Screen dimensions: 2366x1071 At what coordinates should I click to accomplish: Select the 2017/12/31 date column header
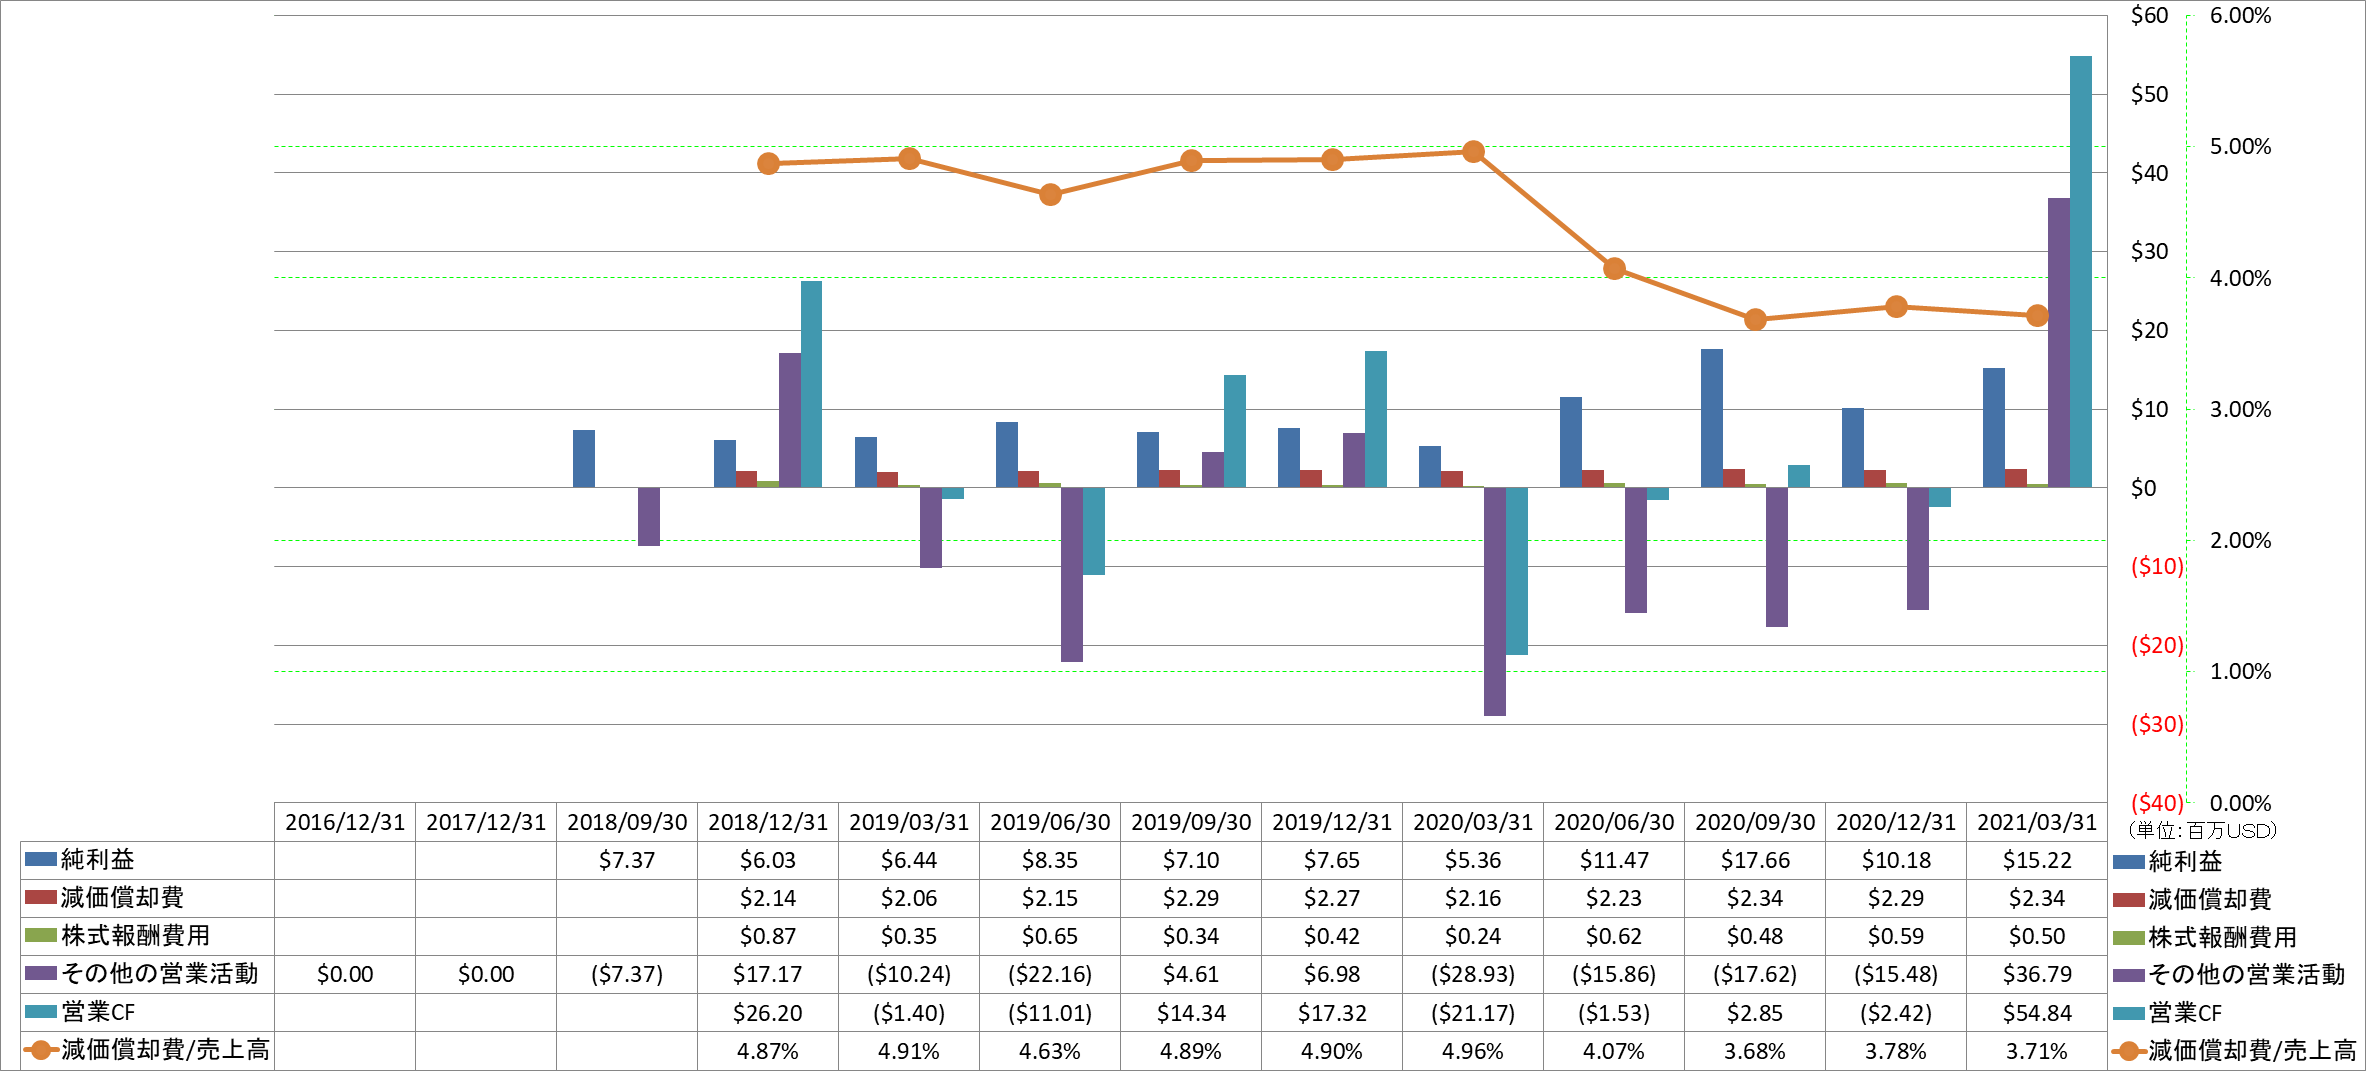(x=486, y=822)
